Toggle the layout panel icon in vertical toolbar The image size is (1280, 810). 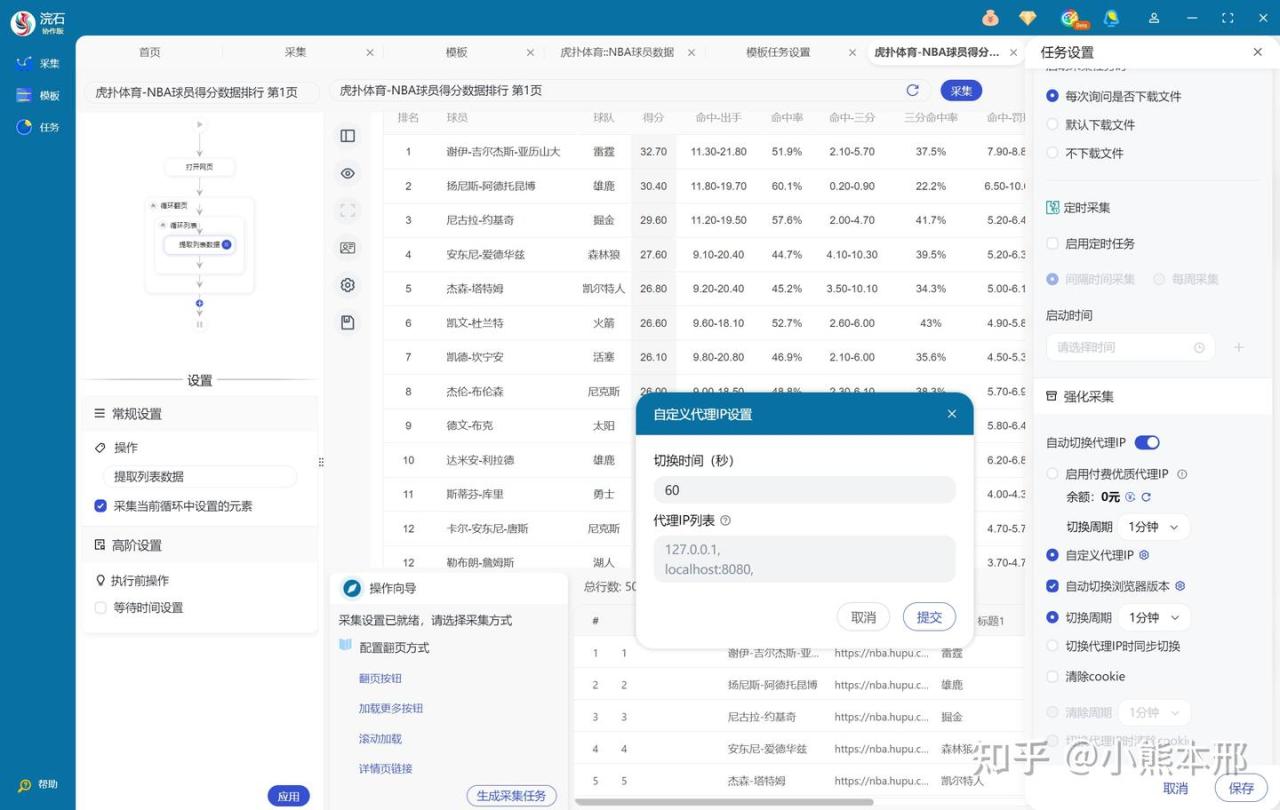click(348, 135)
